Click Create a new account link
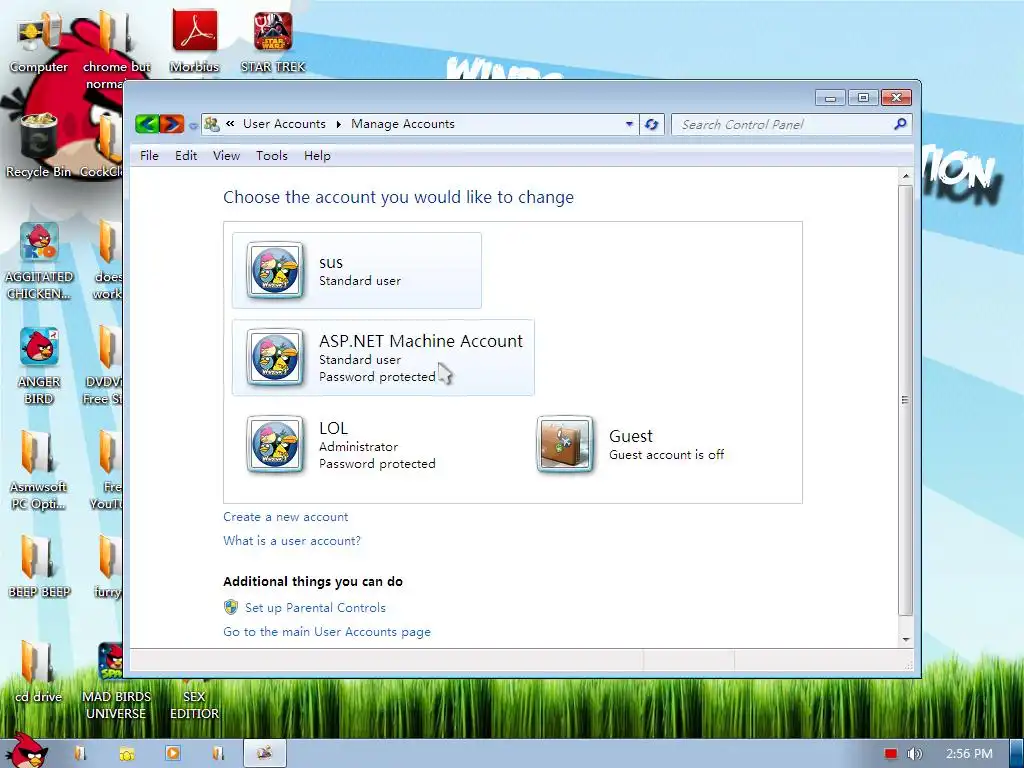 285,517
